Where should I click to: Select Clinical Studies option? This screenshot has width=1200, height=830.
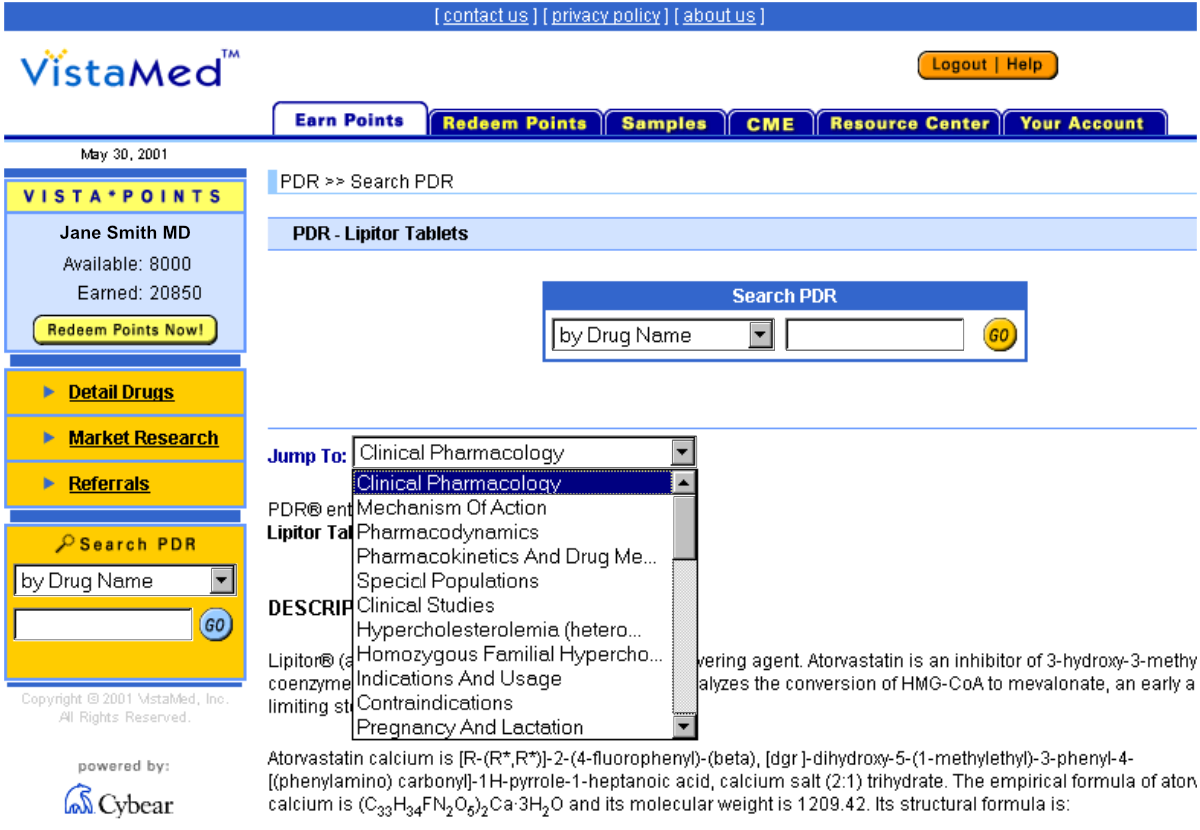pos(513,605)
